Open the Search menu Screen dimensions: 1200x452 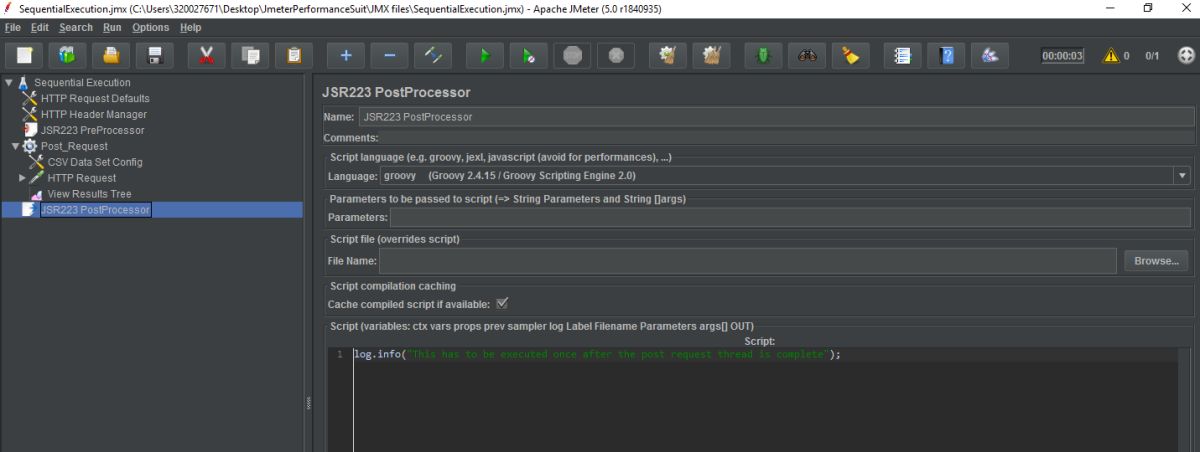[x=75, y=27]
